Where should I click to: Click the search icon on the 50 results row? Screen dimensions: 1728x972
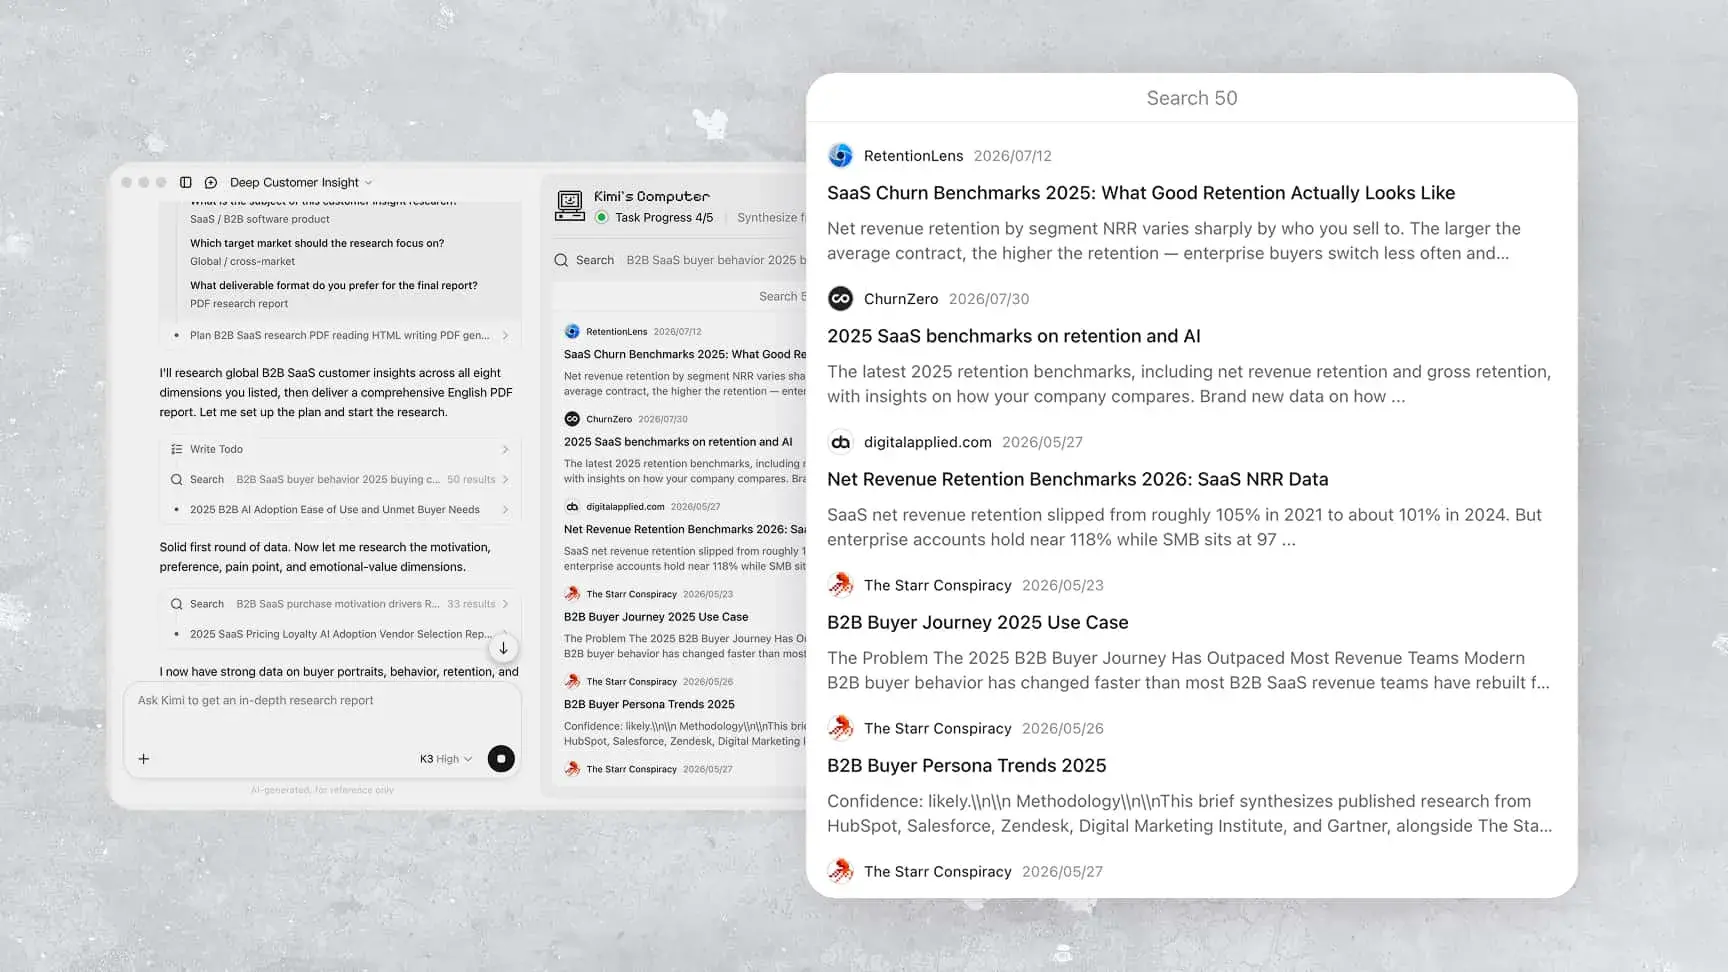tap(177, 479)
